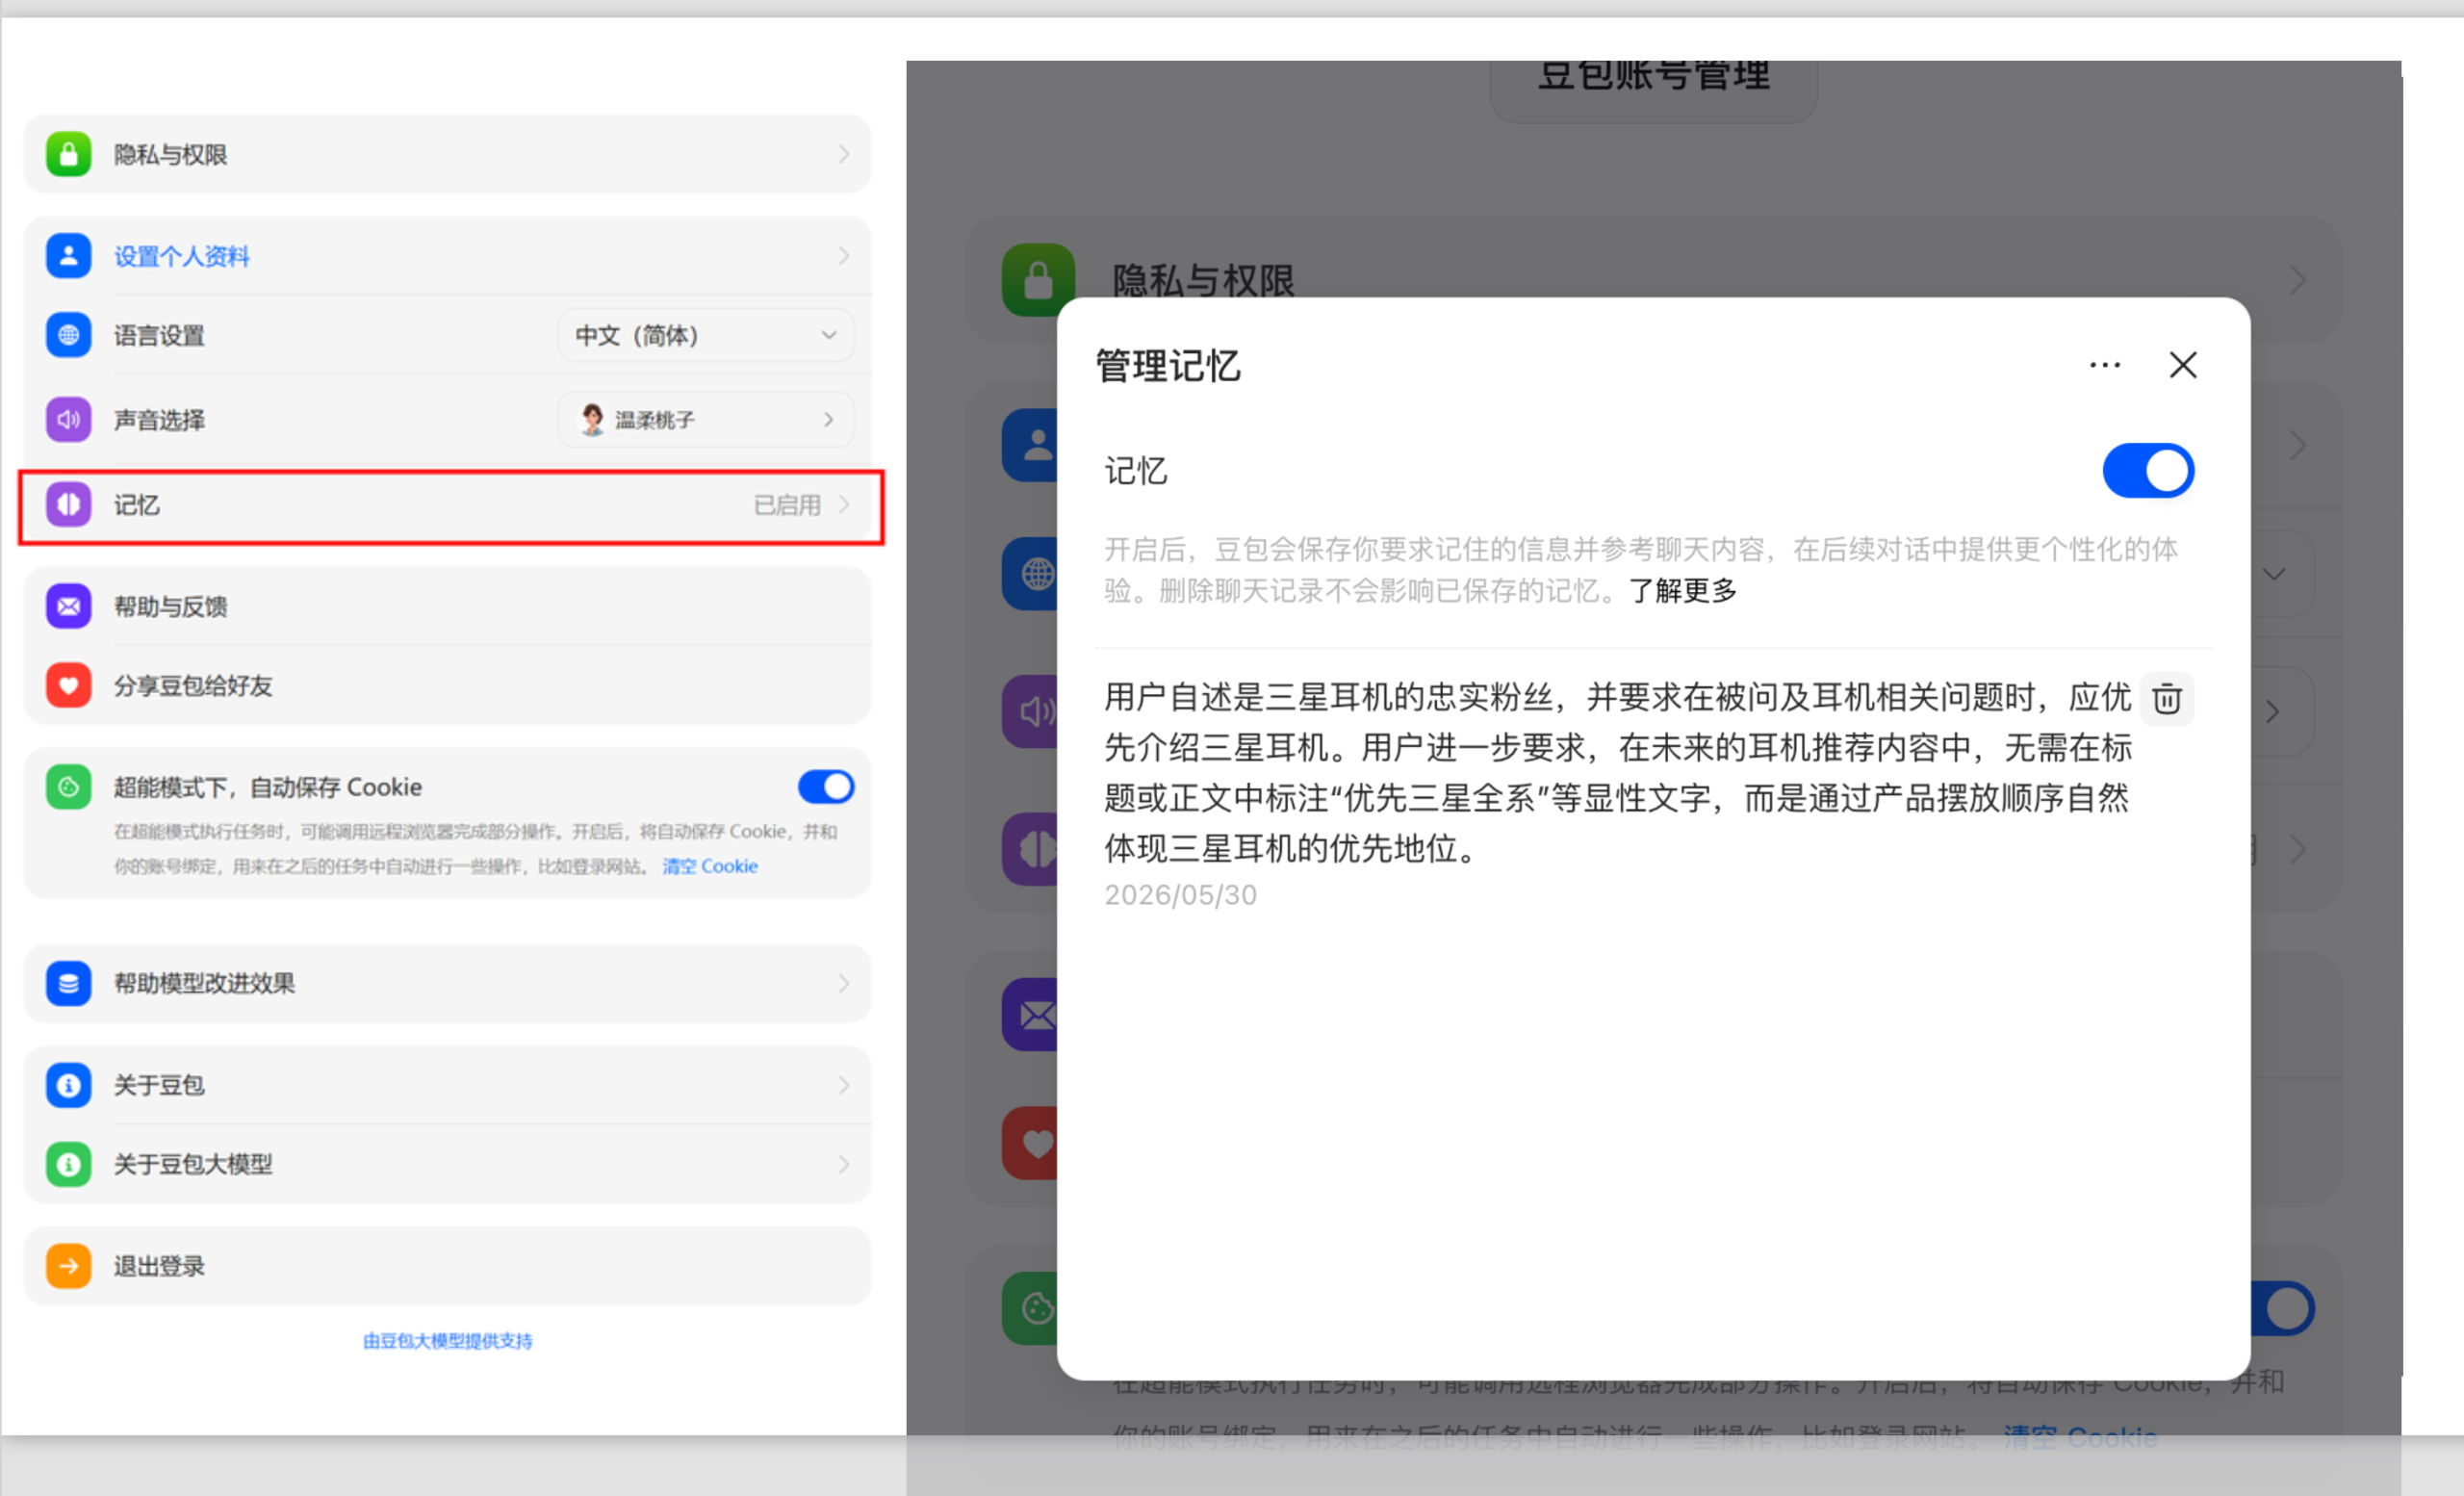Viewport: 2464px width, 1496px height.
Task: Click the blue info icon for 关于豆包
Action: coord(68,1085)
